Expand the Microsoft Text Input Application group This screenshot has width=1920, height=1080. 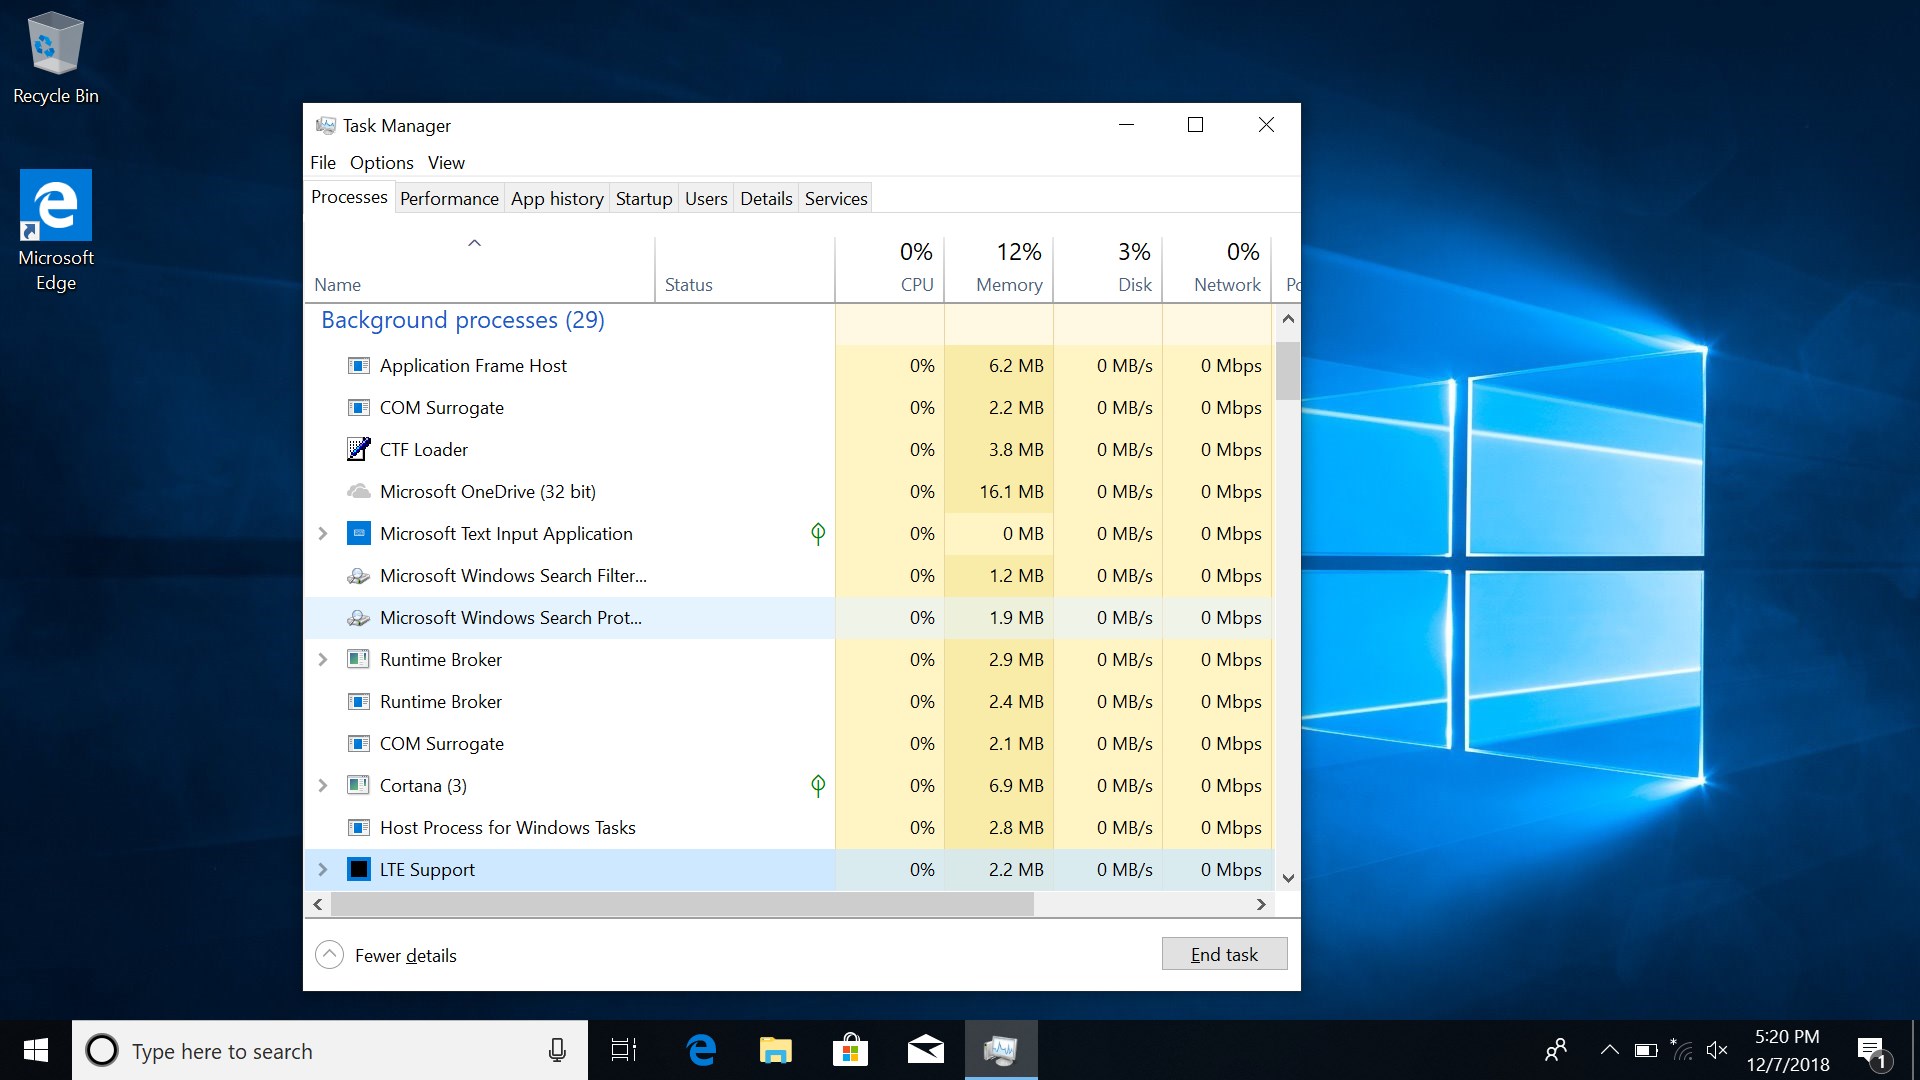click(x=323, y=534)
